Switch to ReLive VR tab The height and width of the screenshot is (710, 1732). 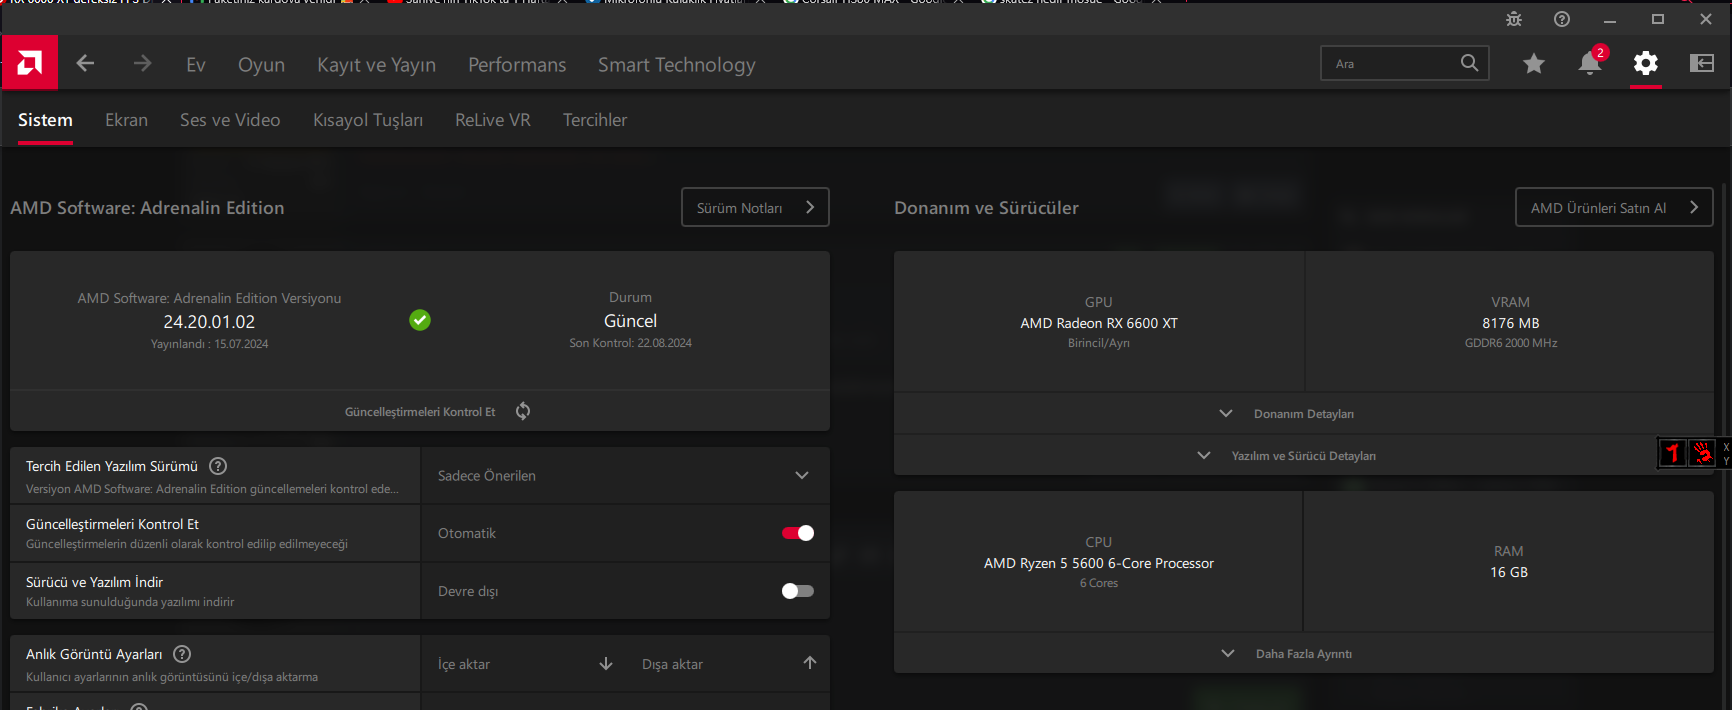point(493,120)
